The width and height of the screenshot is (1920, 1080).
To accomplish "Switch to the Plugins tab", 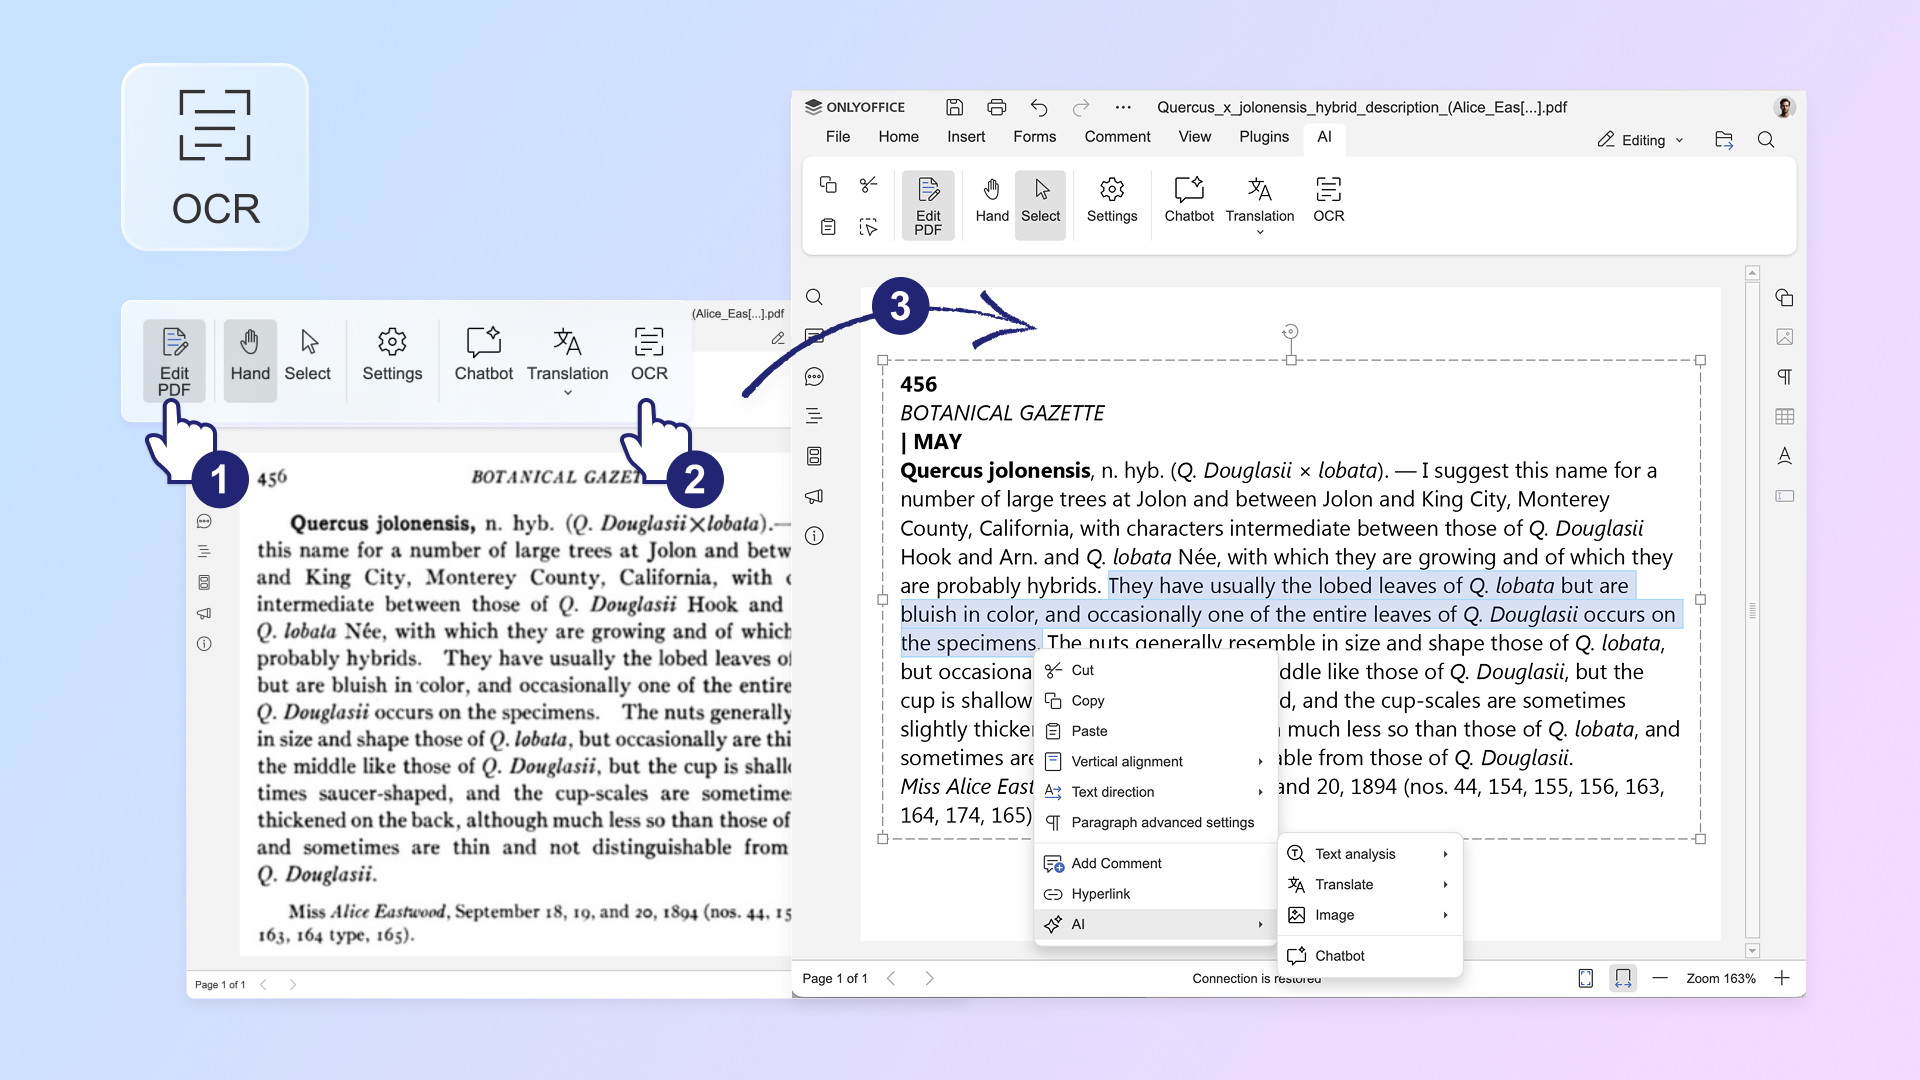I will [x=1264, y=137].
